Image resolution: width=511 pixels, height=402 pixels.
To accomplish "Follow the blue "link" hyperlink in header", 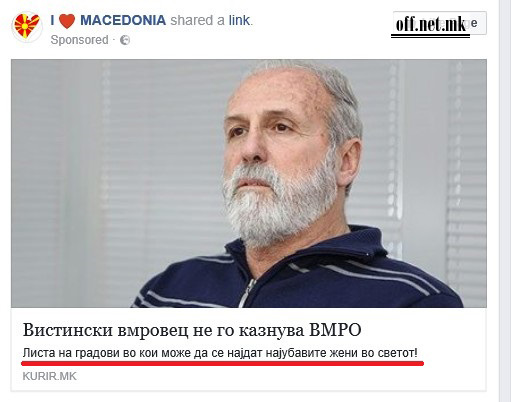I will pyautogui.click(x=239, y=20).
